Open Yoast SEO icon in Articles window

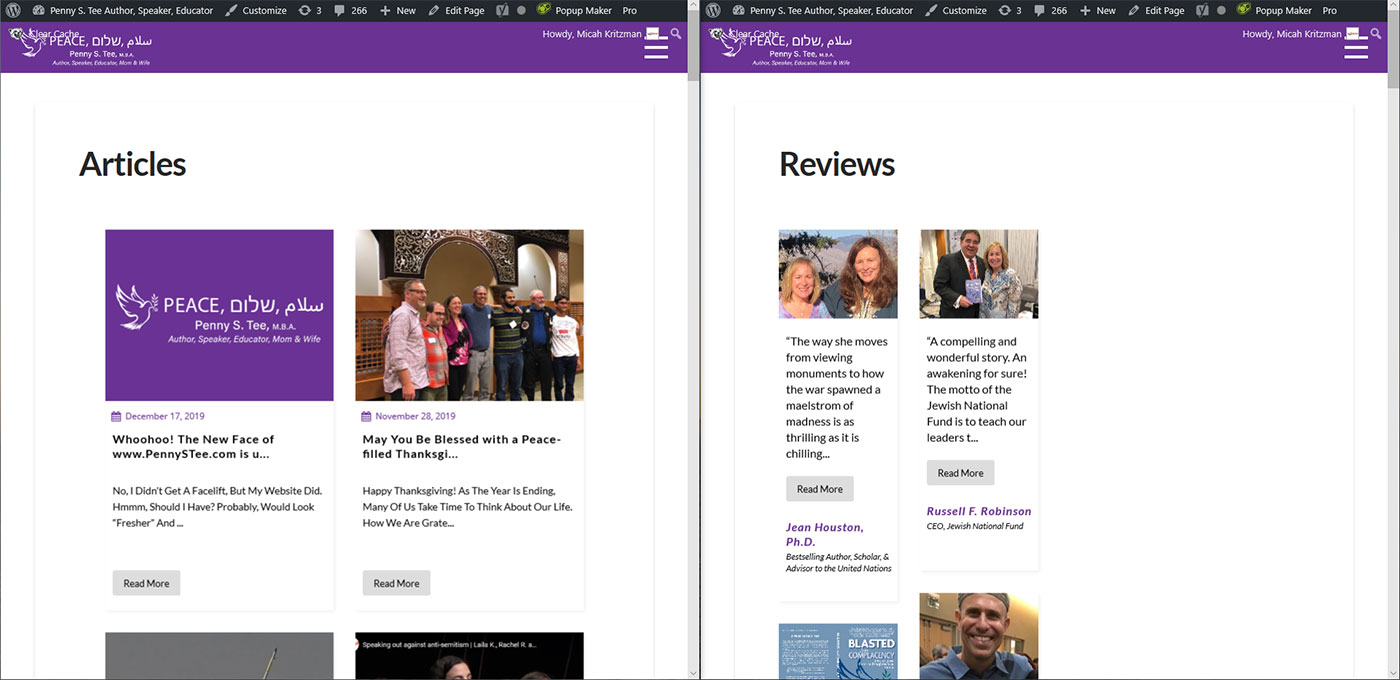pyautogui.click(x=504, y=10)
